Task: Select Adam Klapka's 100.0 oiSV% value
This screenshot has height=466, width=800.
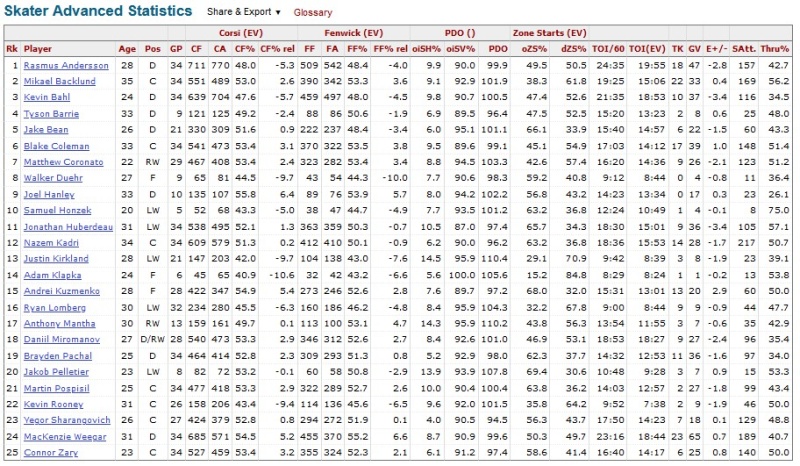Action: tap(462, 275)
